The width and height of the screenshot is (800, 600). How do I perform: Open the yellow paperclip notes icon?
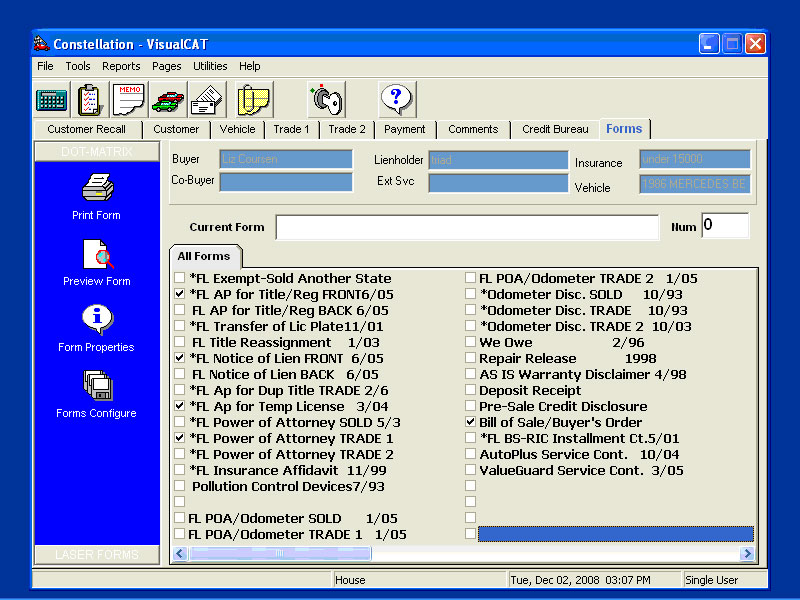click(x=254, y=99)
